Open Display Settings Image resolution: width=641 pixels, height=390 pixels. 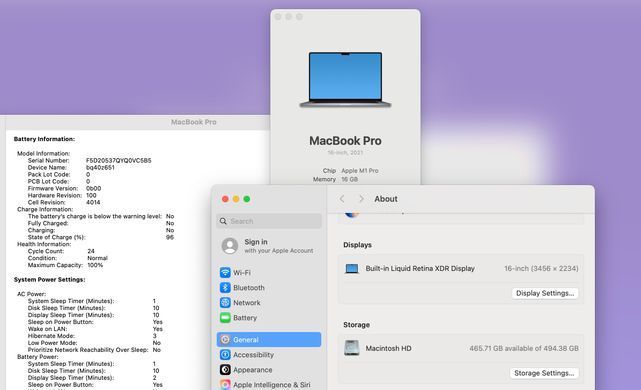pos(545,293)
